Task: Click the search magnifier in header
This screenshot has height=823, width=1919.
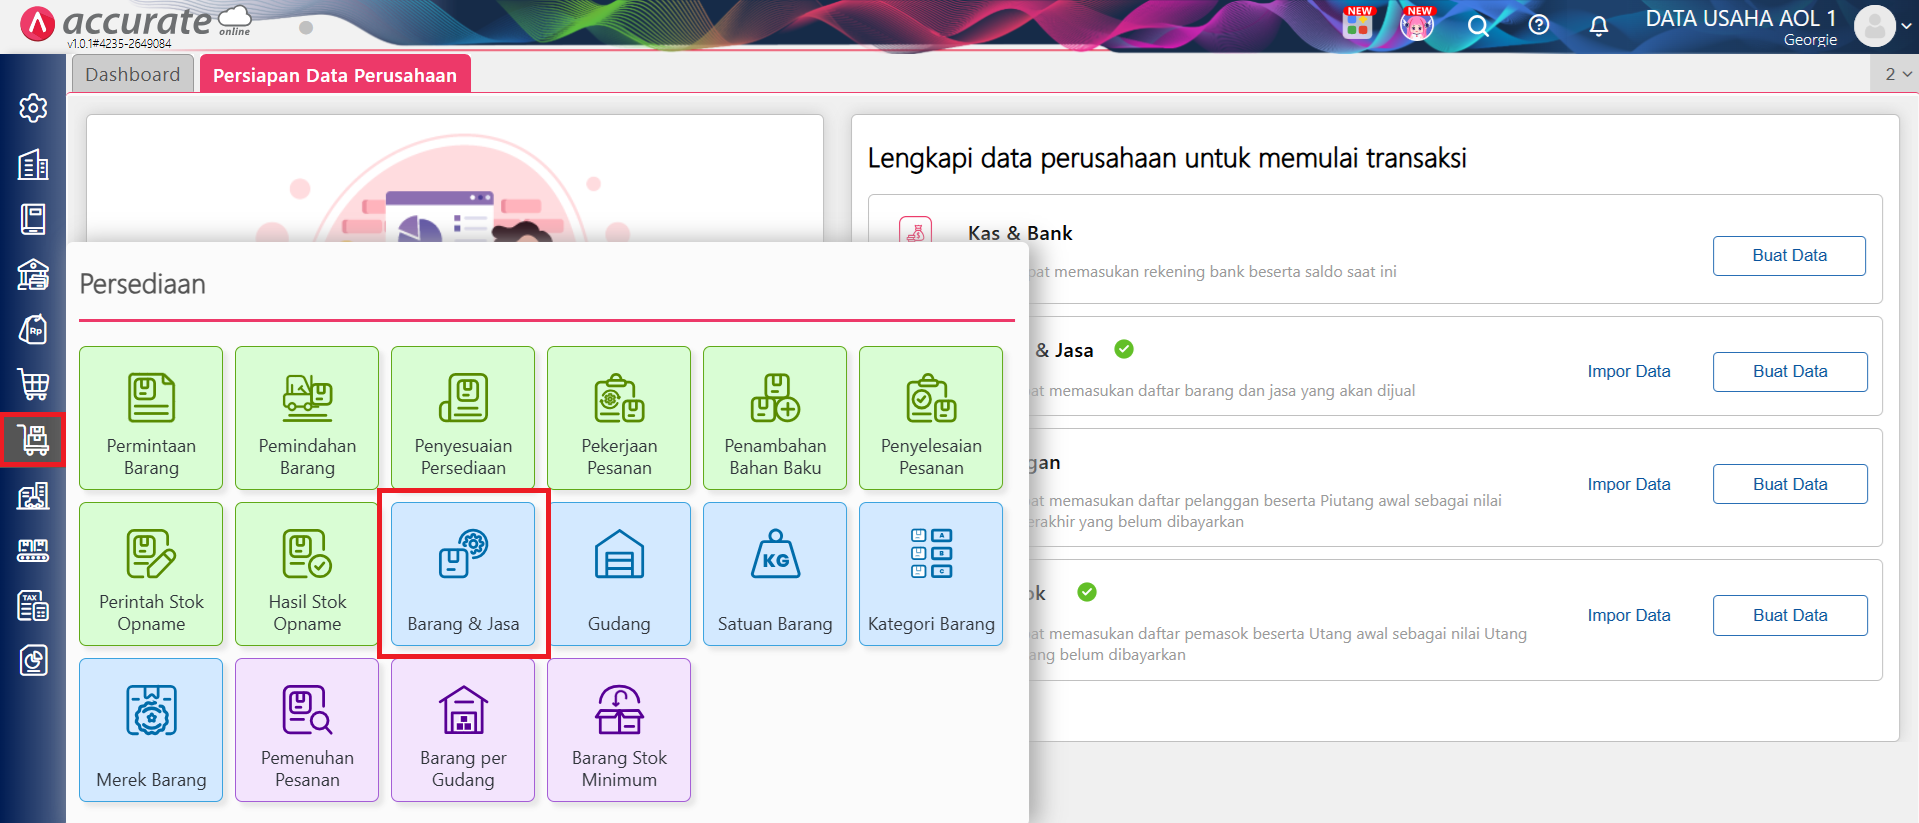Action: (x=1478, y=26)
